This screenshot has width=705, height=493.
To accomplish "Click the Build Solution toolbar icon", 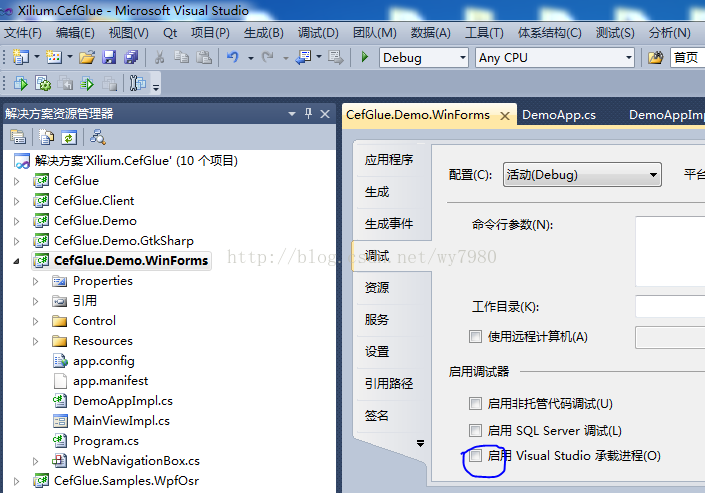I will (21, 83).
